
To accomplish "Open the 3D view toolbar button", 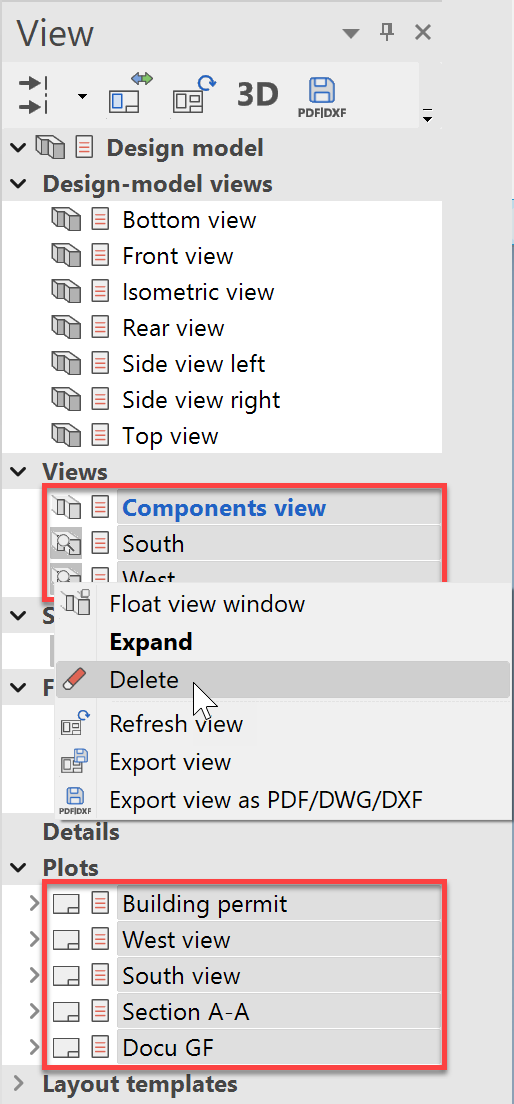I will point(258,94).
